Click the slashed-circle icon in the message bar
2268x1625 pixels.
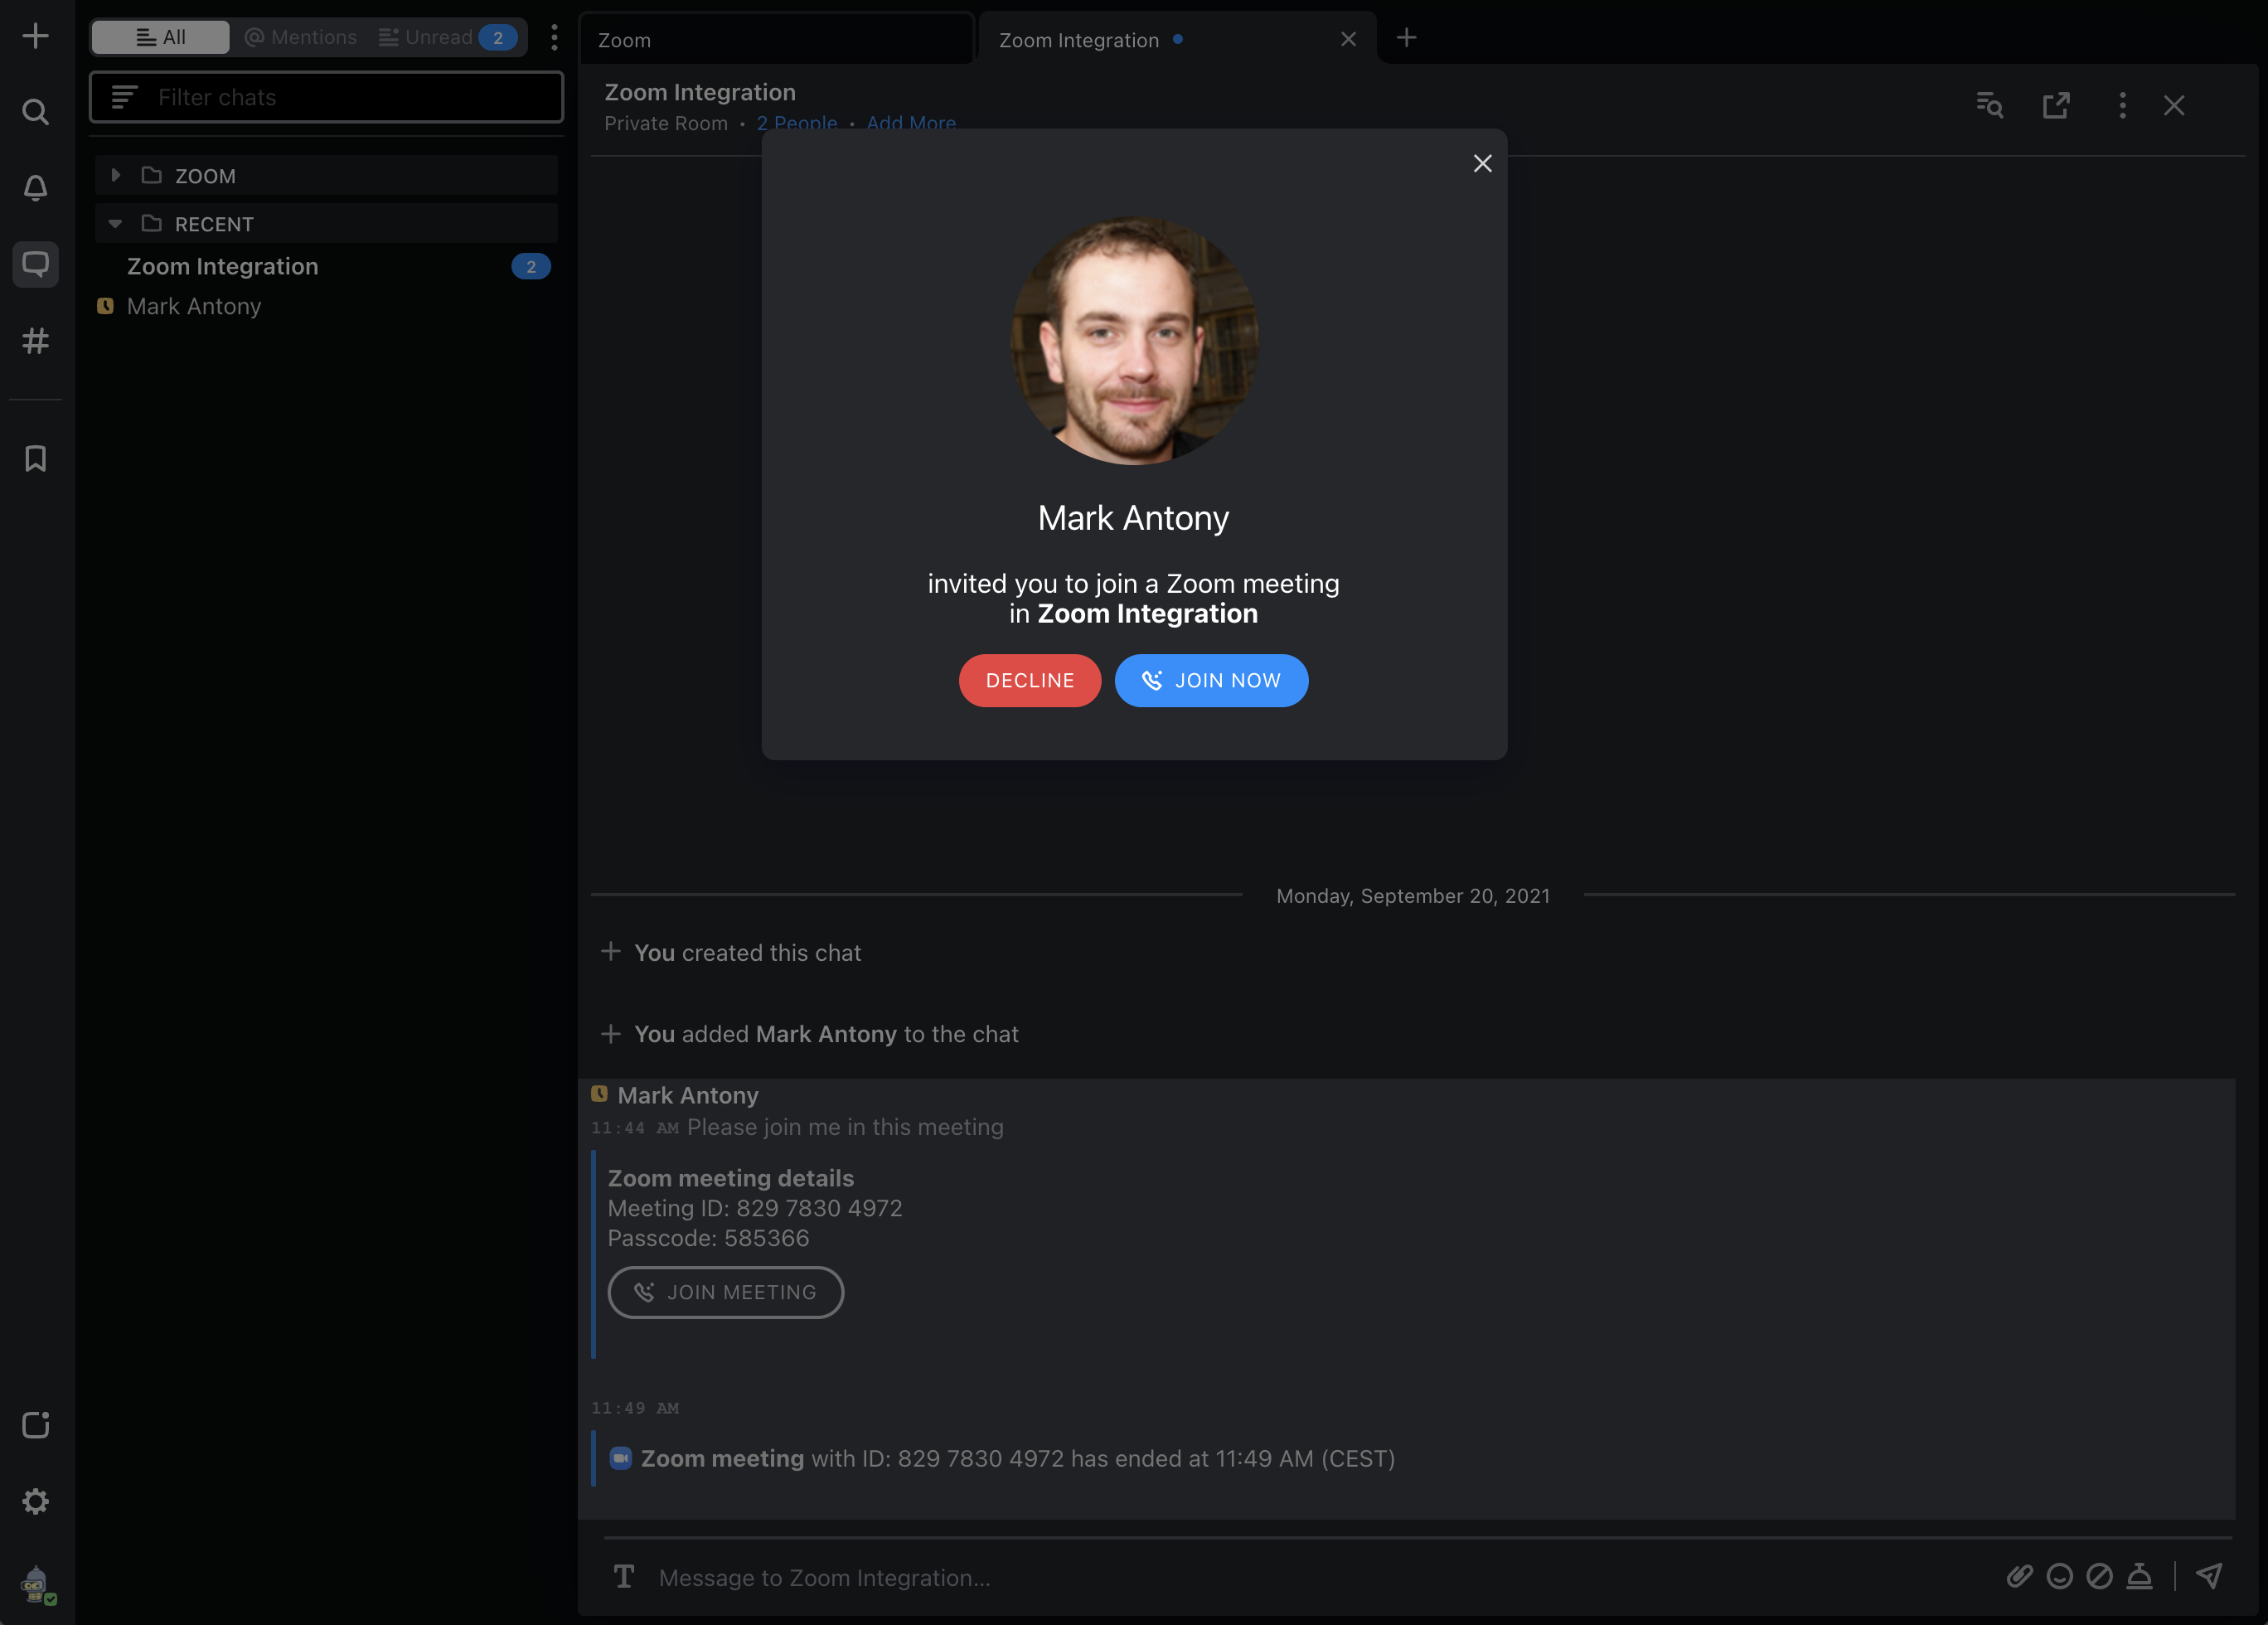[x=2099, y=1577]
